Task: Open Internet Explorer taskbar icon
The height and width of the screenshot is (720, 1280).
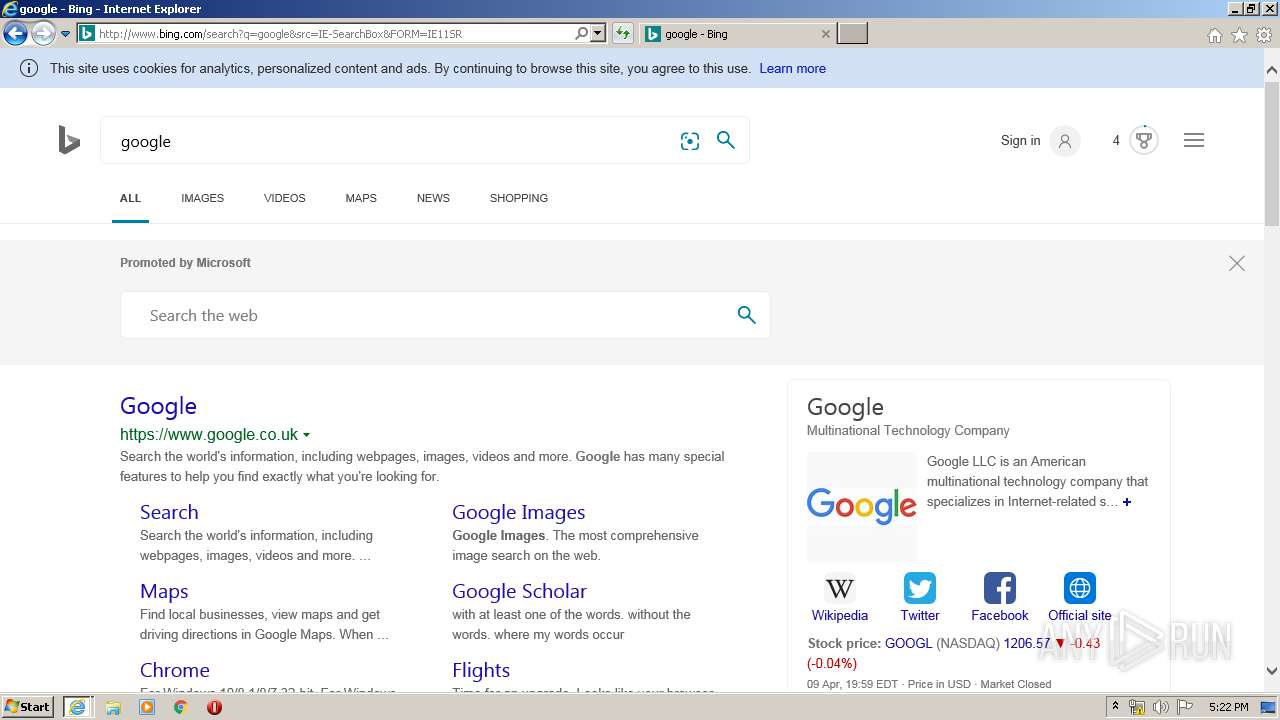Action: click(77, 707)
